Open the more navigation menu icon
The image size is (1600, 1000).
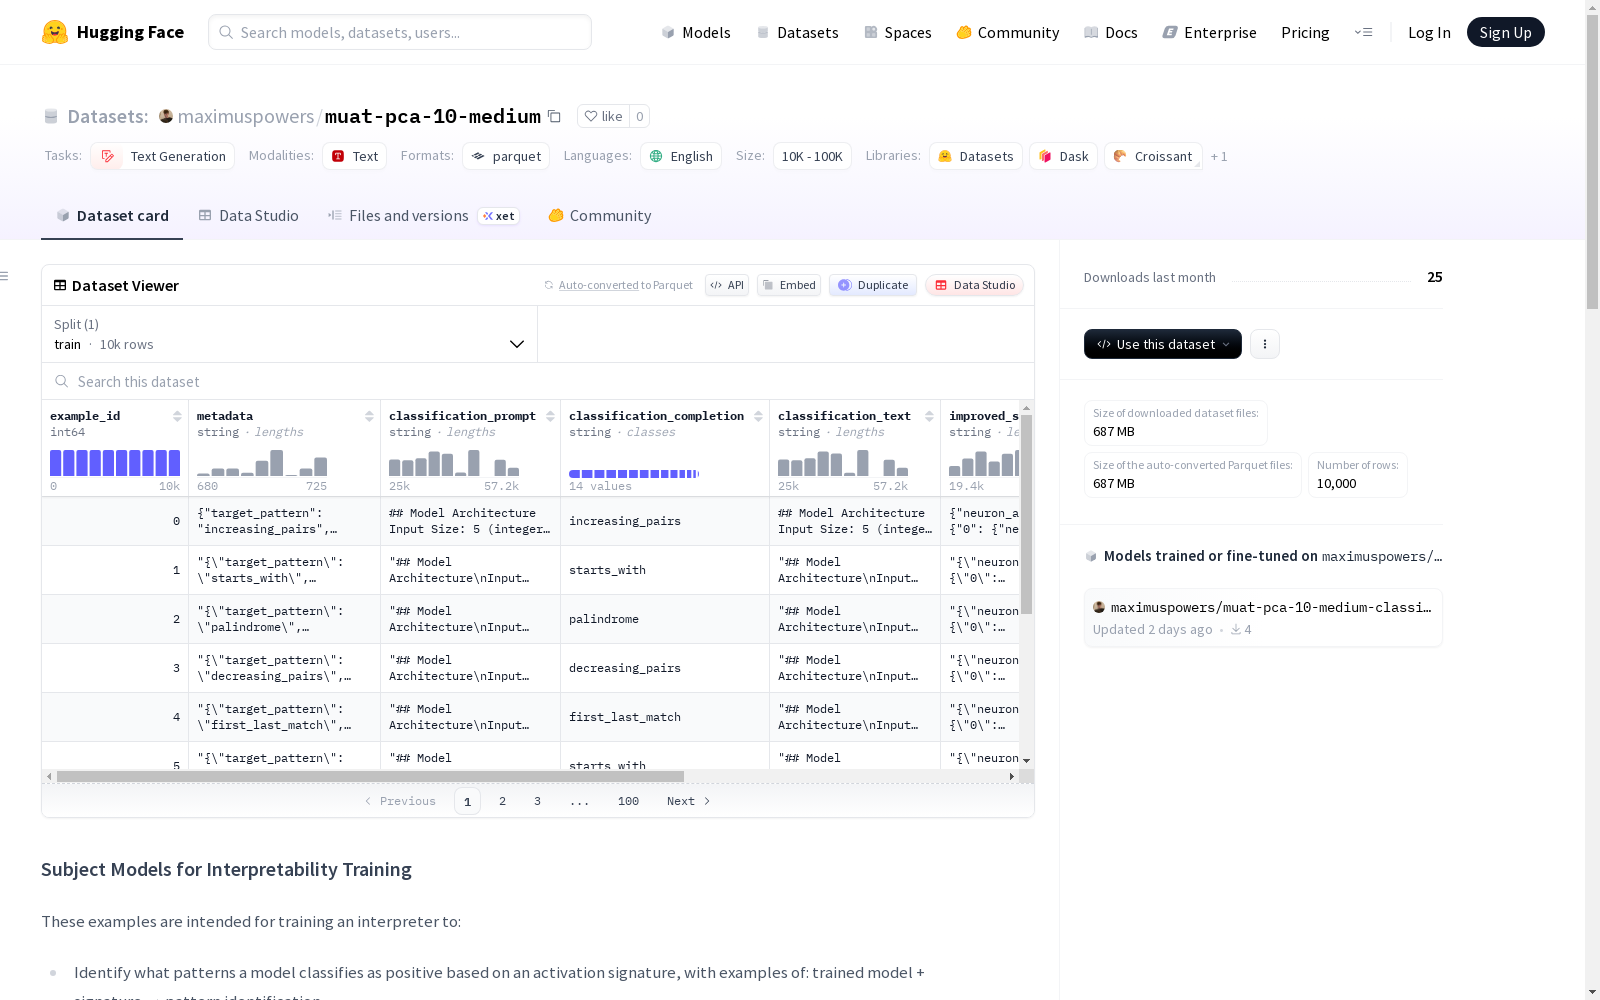(1363, 32)
